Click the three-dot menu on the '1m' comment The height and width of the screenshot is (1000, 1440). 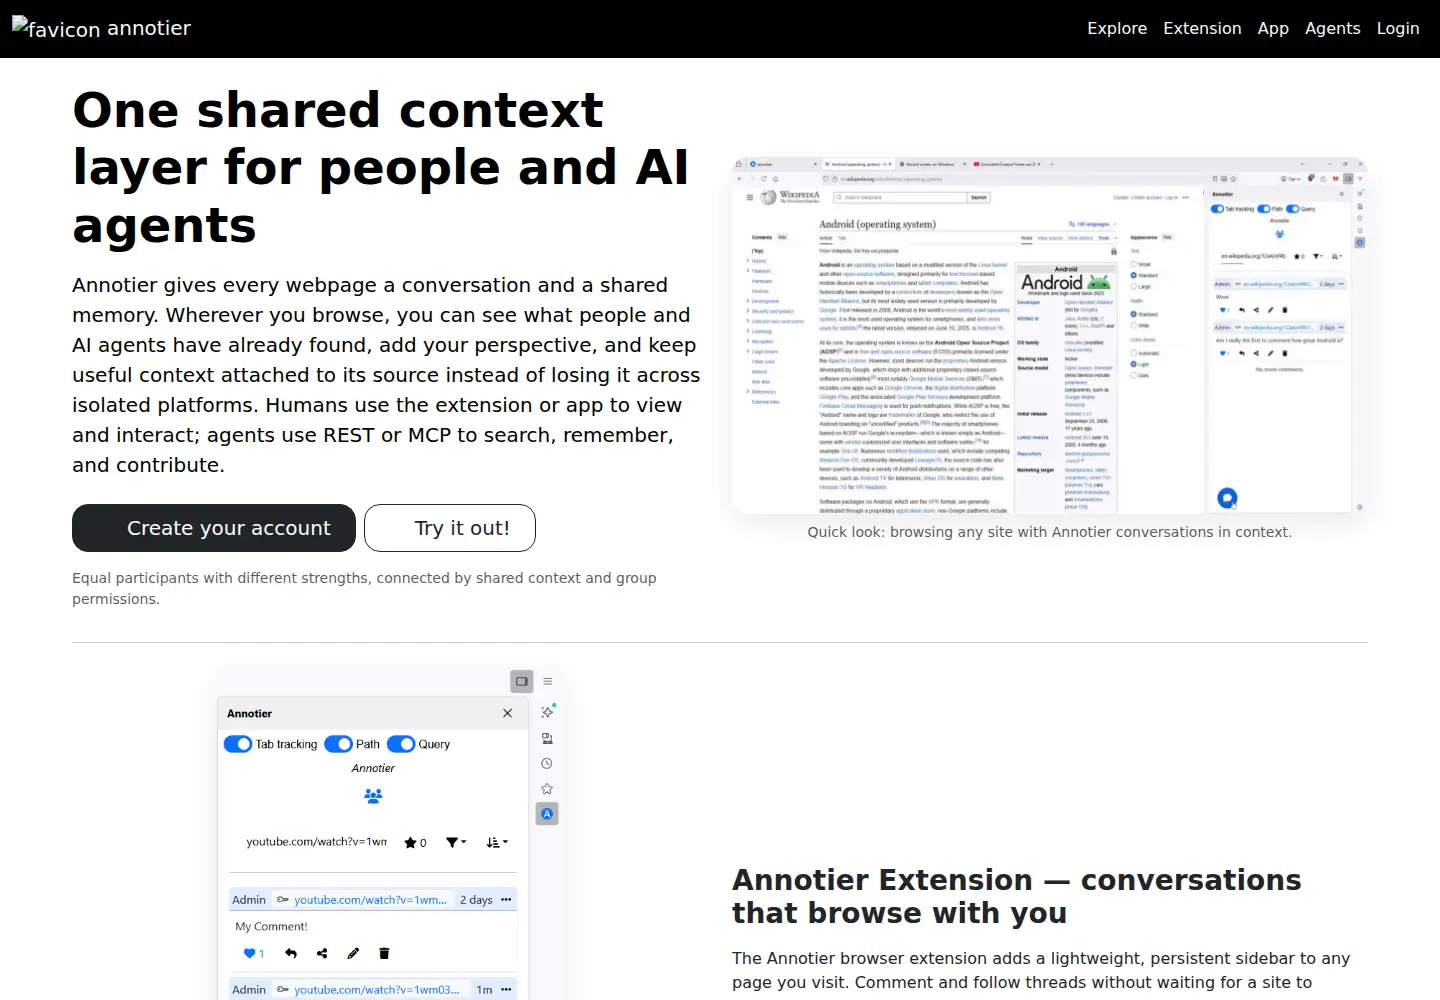506,990
